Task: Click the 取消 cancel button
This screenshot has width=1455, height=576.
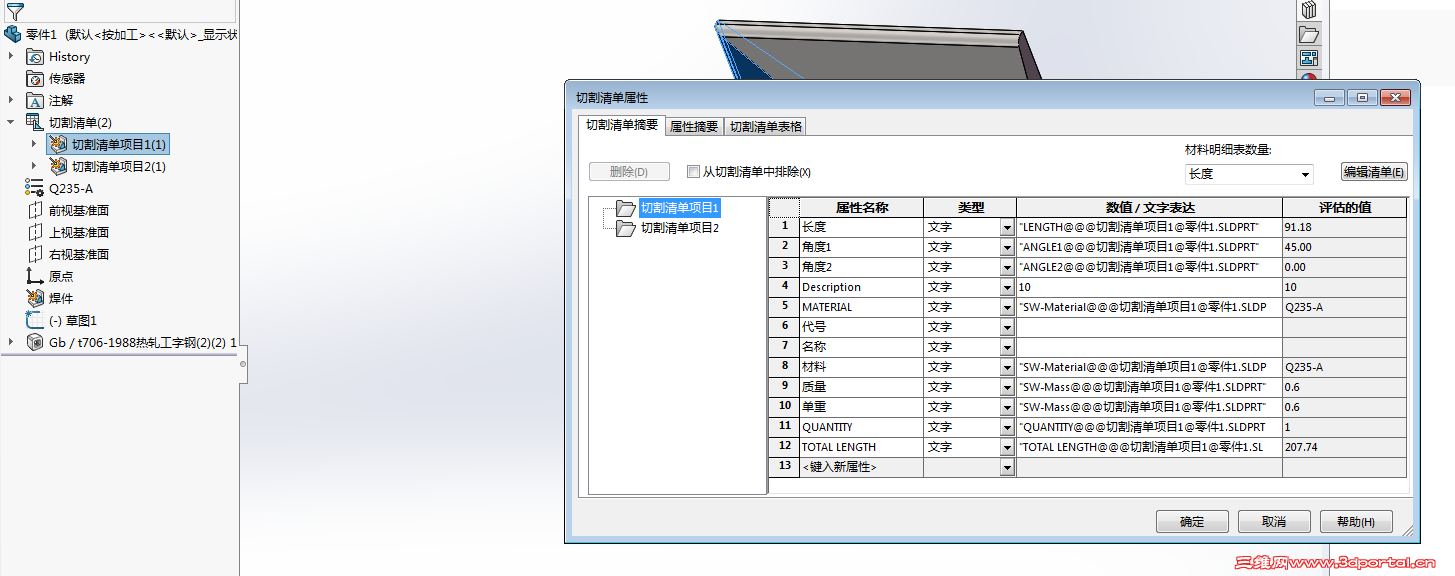Action: (x=1274, y=522)
